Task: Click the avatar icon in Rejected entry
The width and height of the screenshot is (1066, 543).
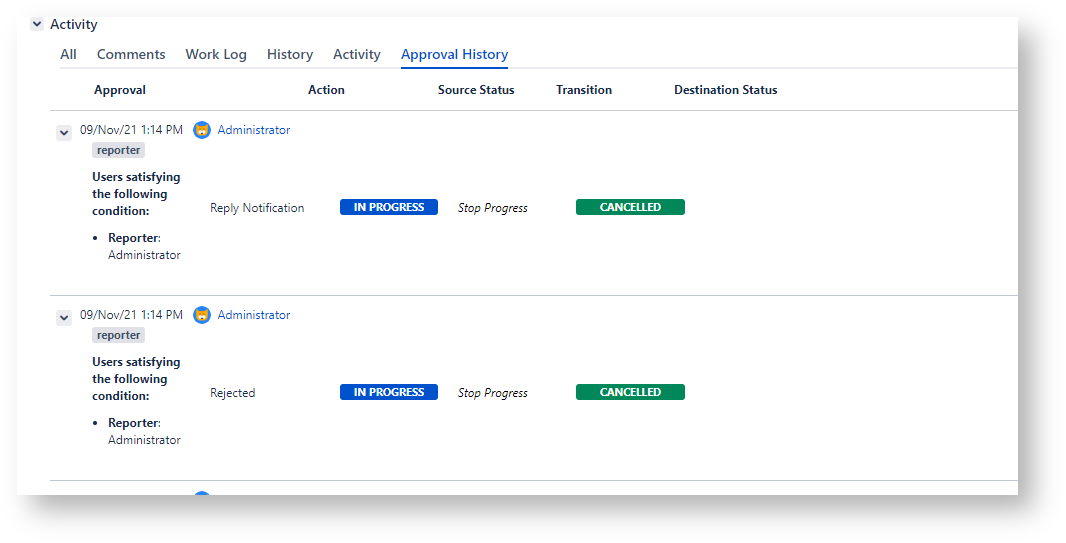Action: [202, 315]
